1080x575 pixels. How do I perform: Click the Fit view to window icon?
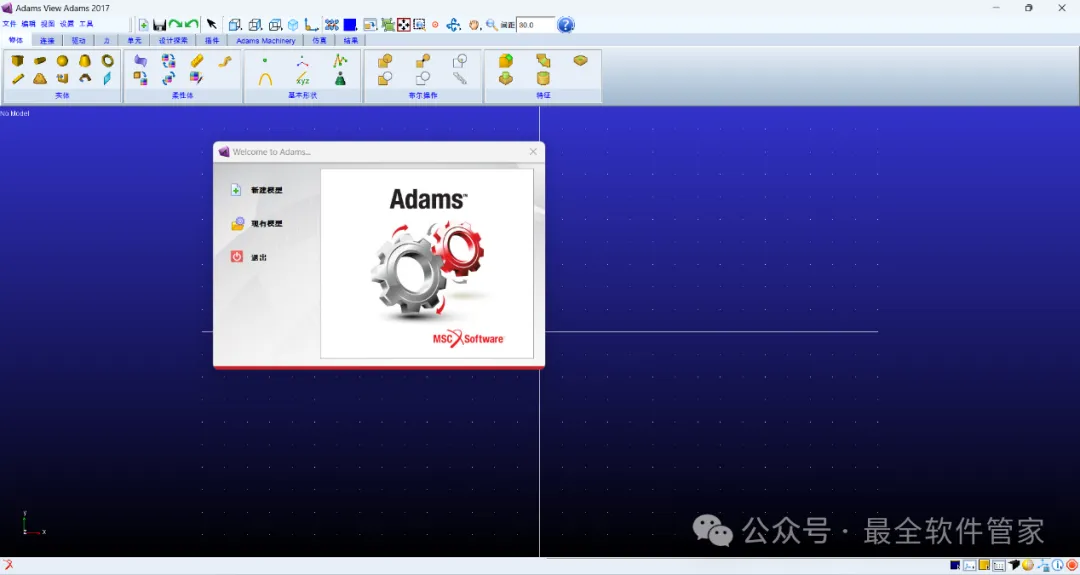[x=404, y=25]
